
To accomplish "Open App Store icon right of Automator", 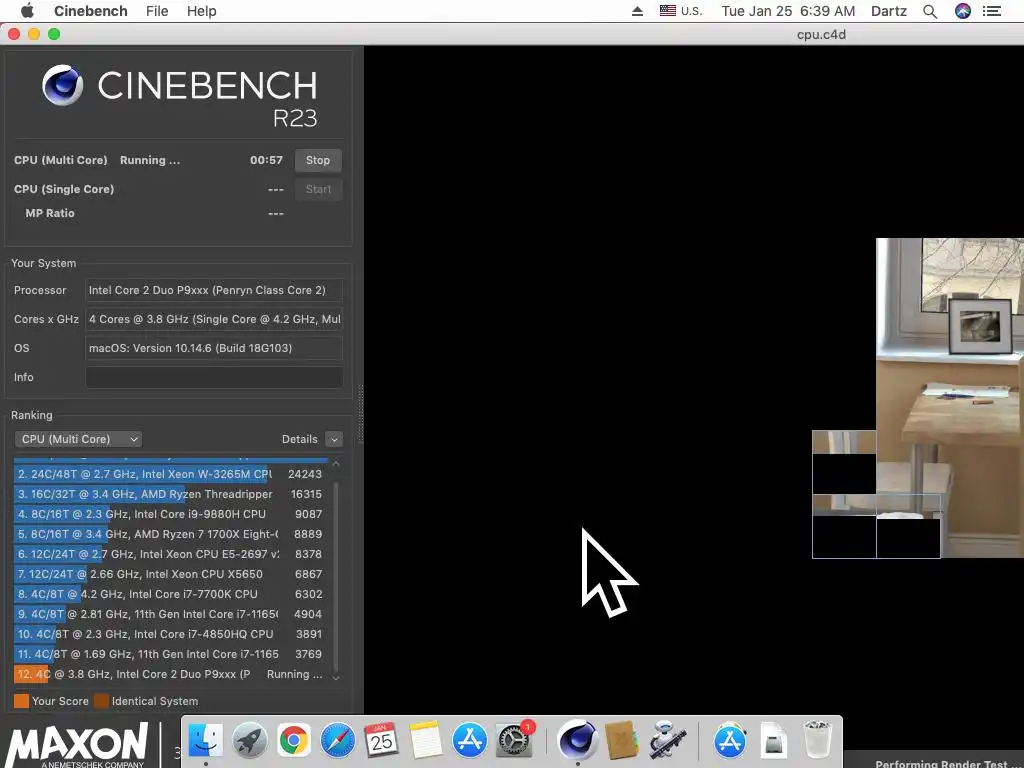I will (x=729, y=741).
